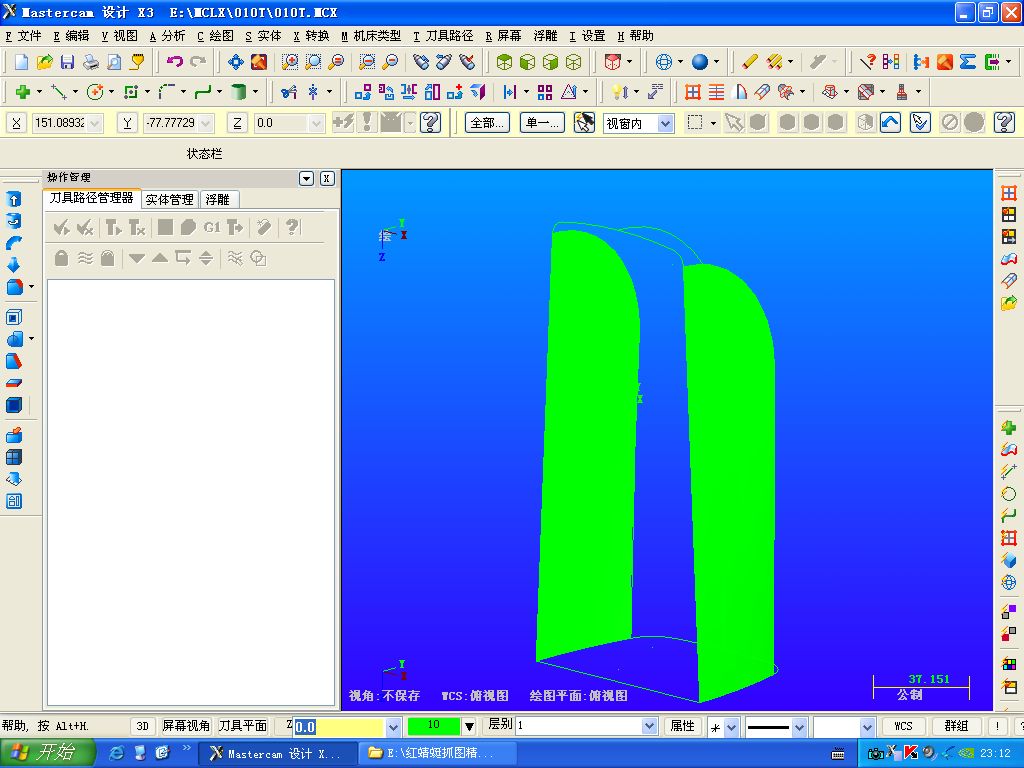Screen dimensions: 1024x768
Task: Open the Y coordinate dropdown
Action: [x=206, y=123]
